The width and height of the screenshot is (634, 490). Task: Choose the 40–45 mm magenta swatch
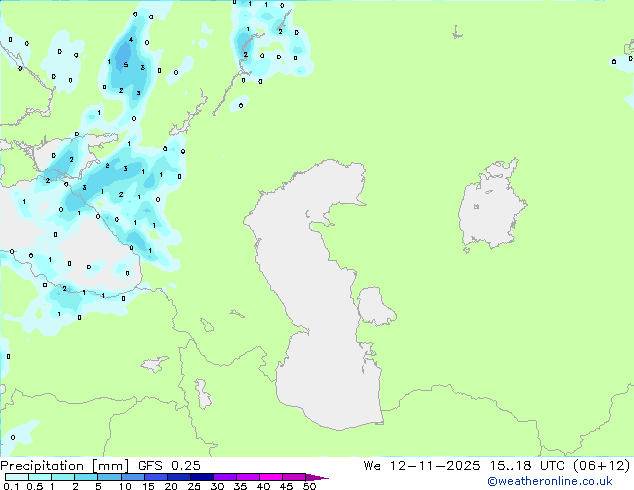point(271,477)
